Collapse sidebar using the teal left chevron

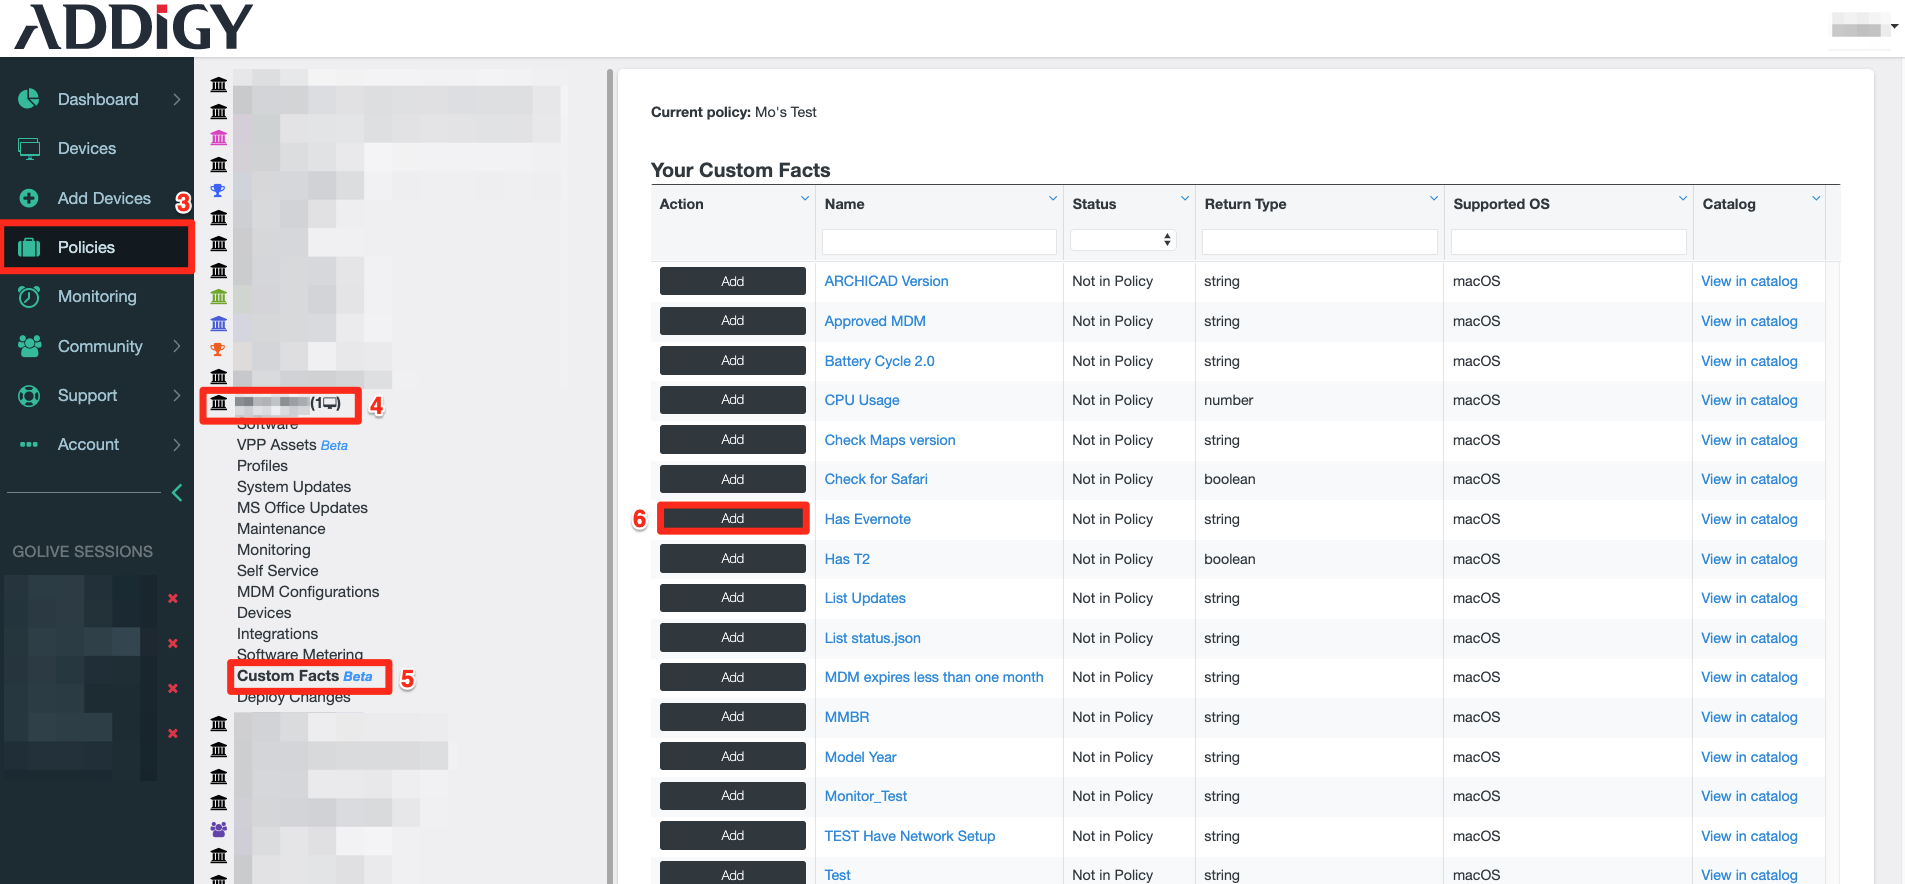click(x=177, y=492)
